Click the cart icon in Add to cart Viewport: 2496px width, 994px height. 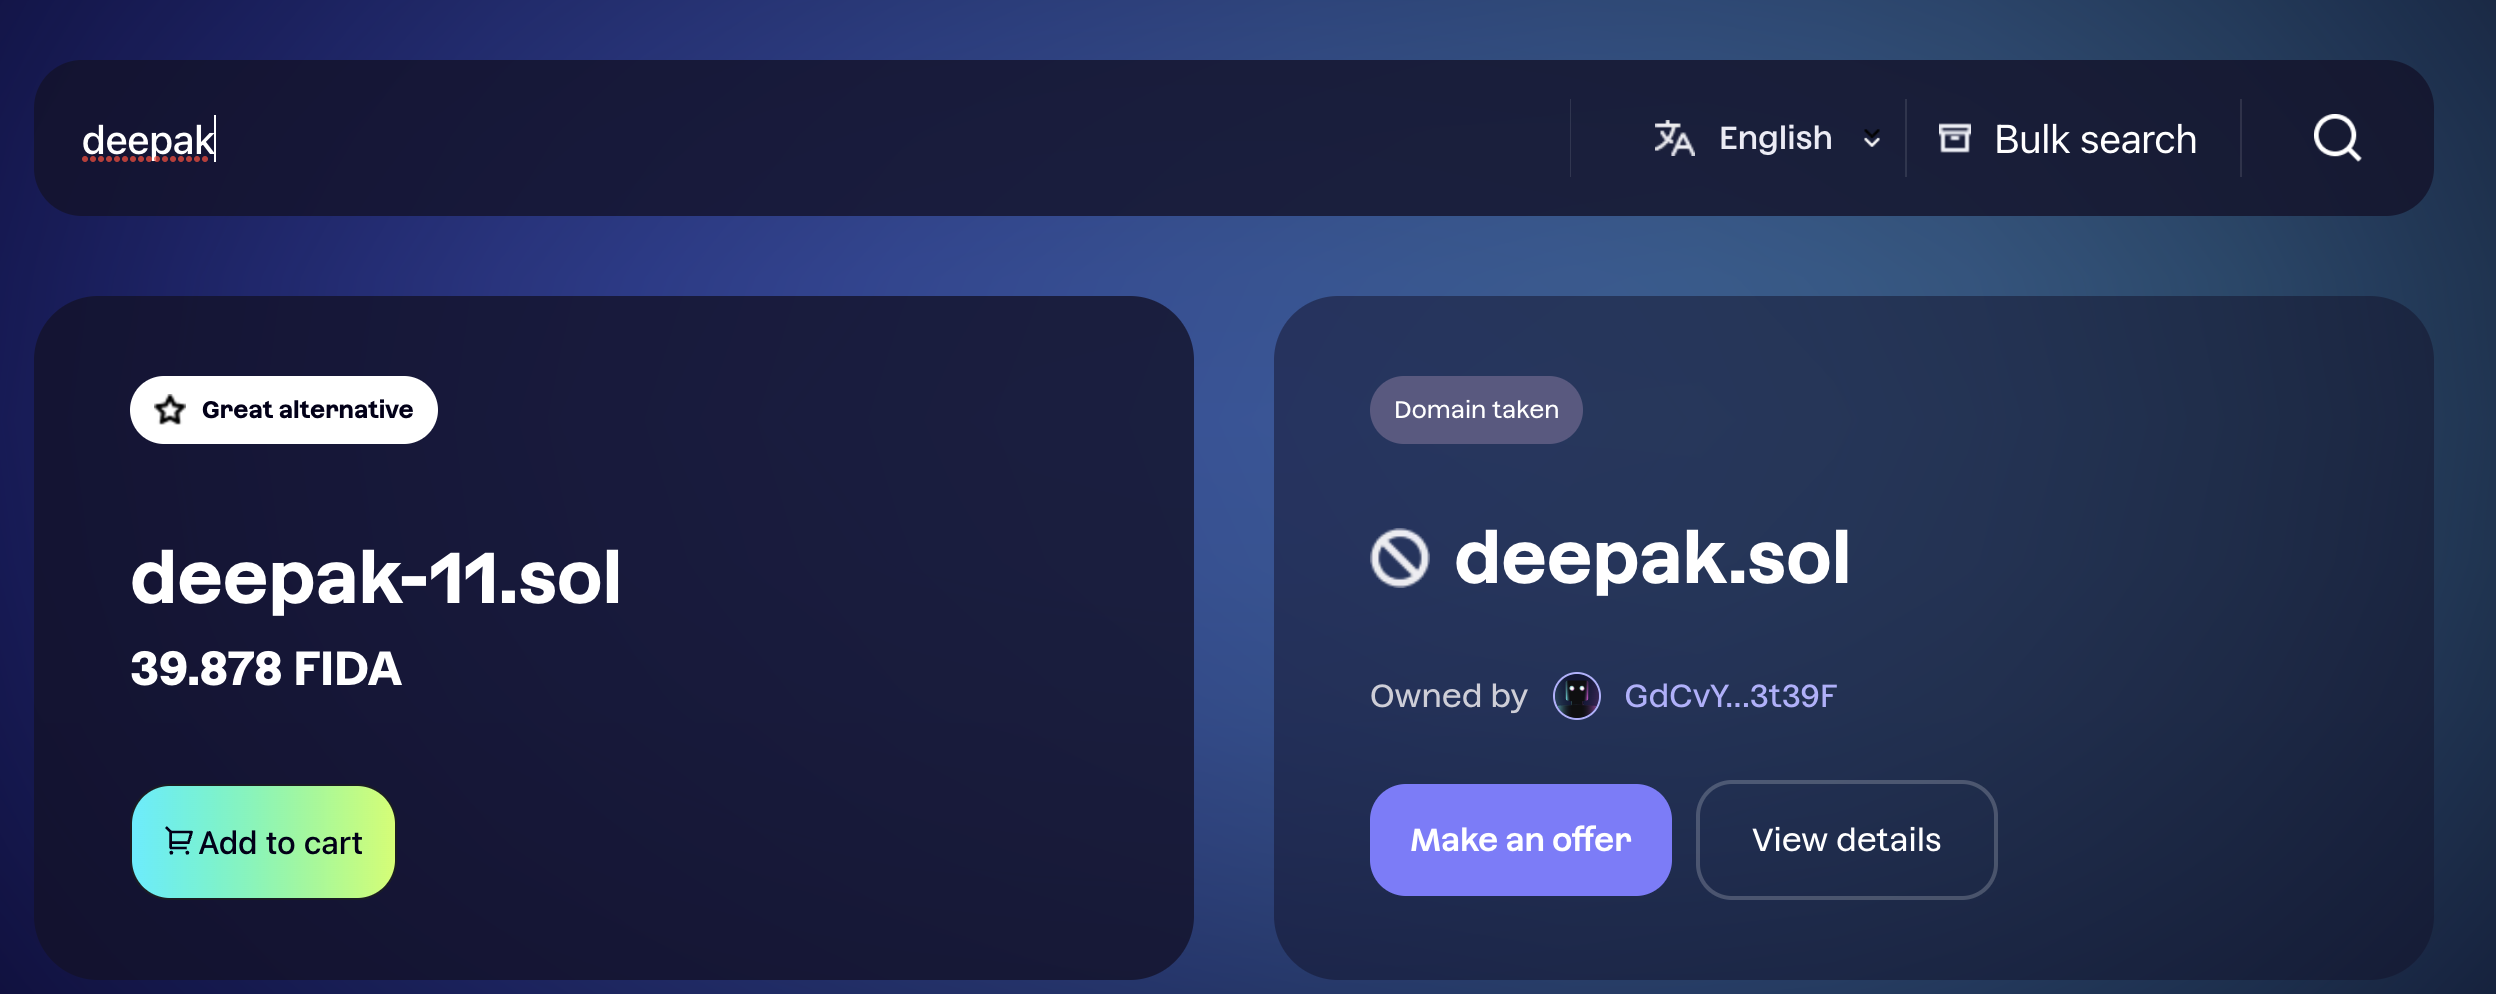pyautogui.click(x=179, y=840)
